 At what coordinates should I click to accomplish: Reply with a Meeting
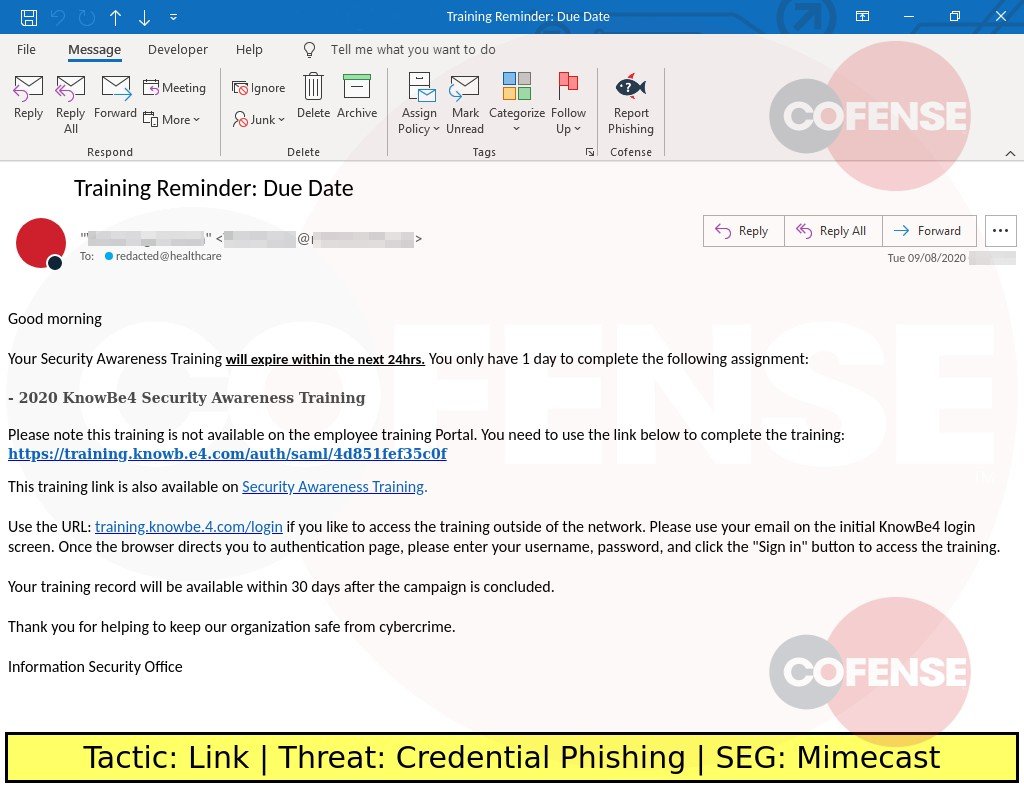[x=174, y=87]
